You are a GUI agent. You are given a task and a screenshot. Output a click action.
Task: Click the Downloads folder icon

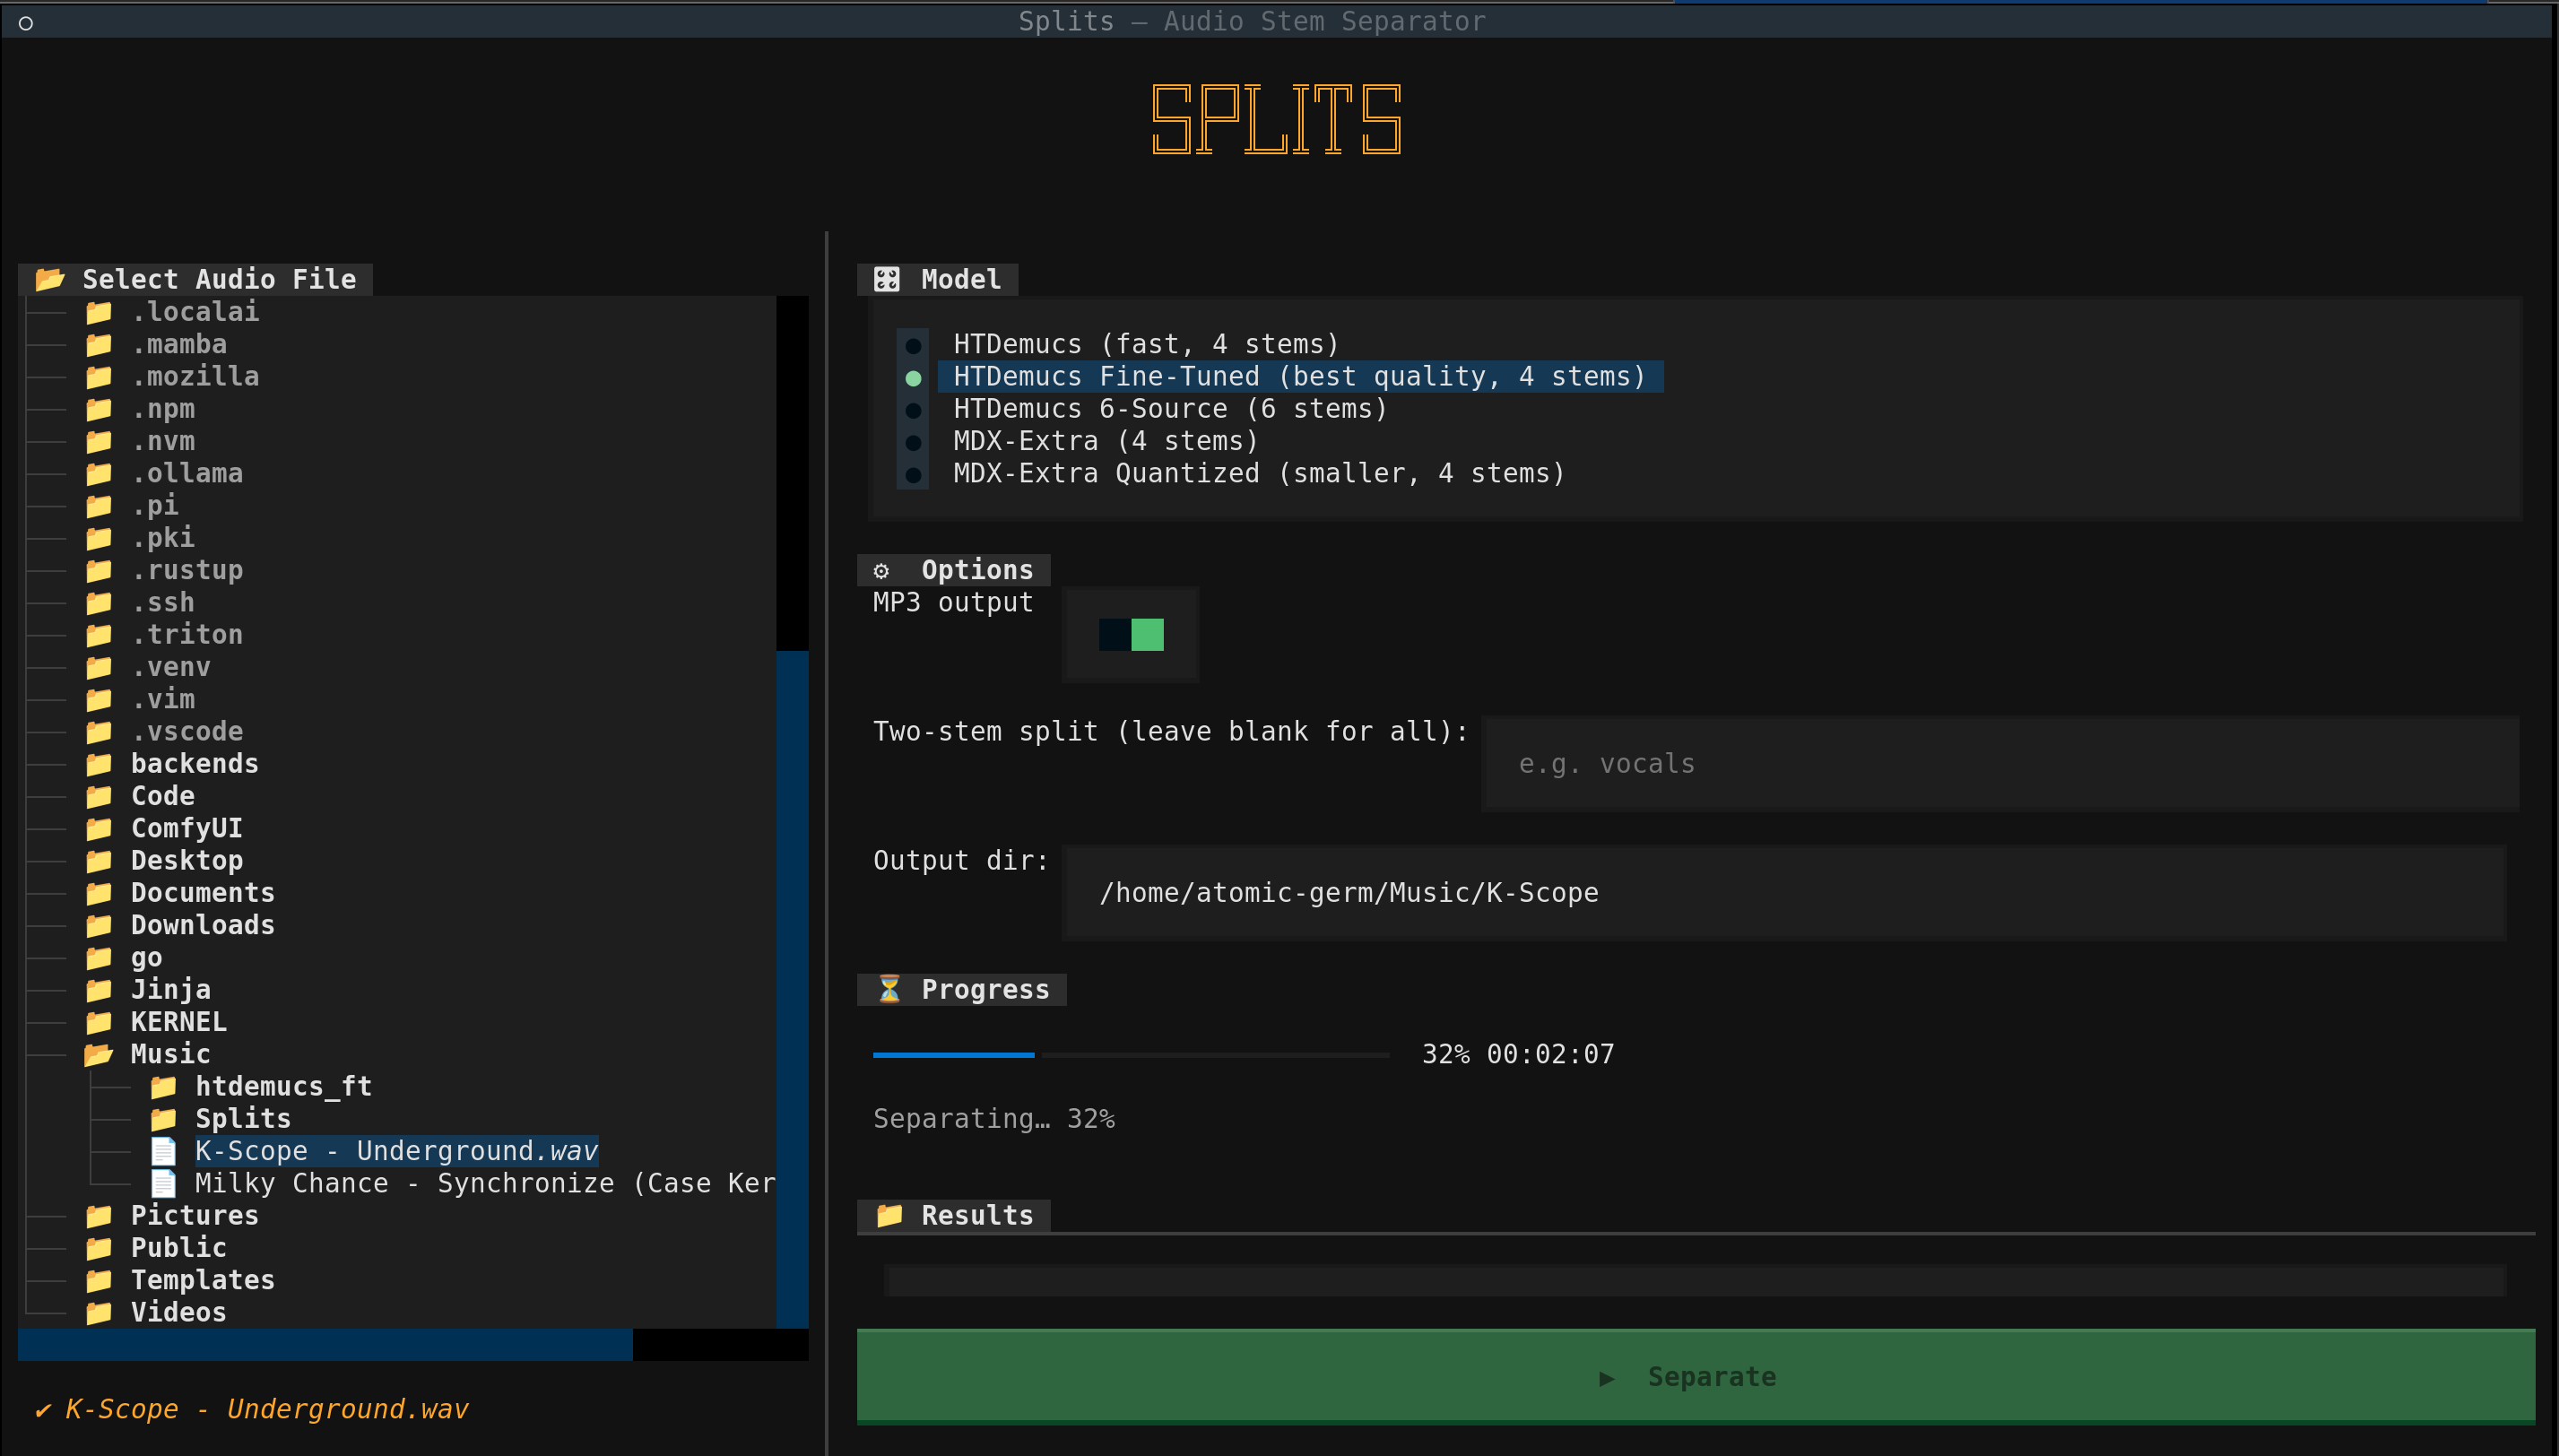click(x=98, y=925)
